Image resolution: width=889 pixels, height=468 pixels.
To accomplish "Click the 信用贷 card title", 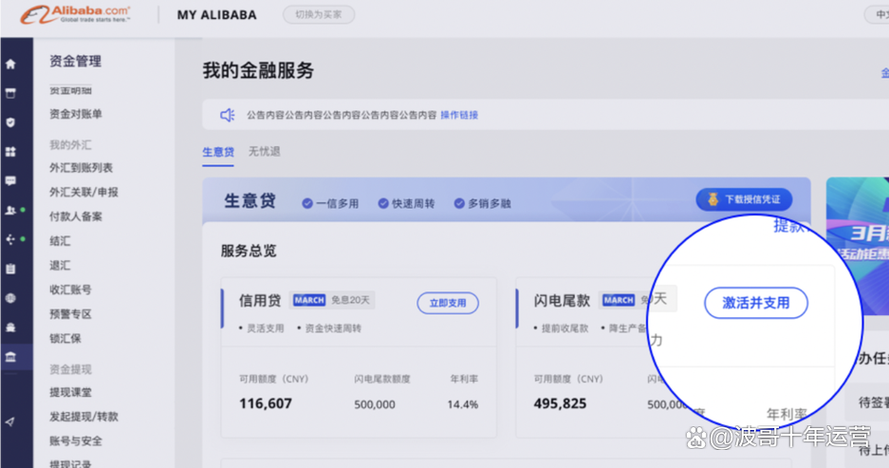I will 260,301.
